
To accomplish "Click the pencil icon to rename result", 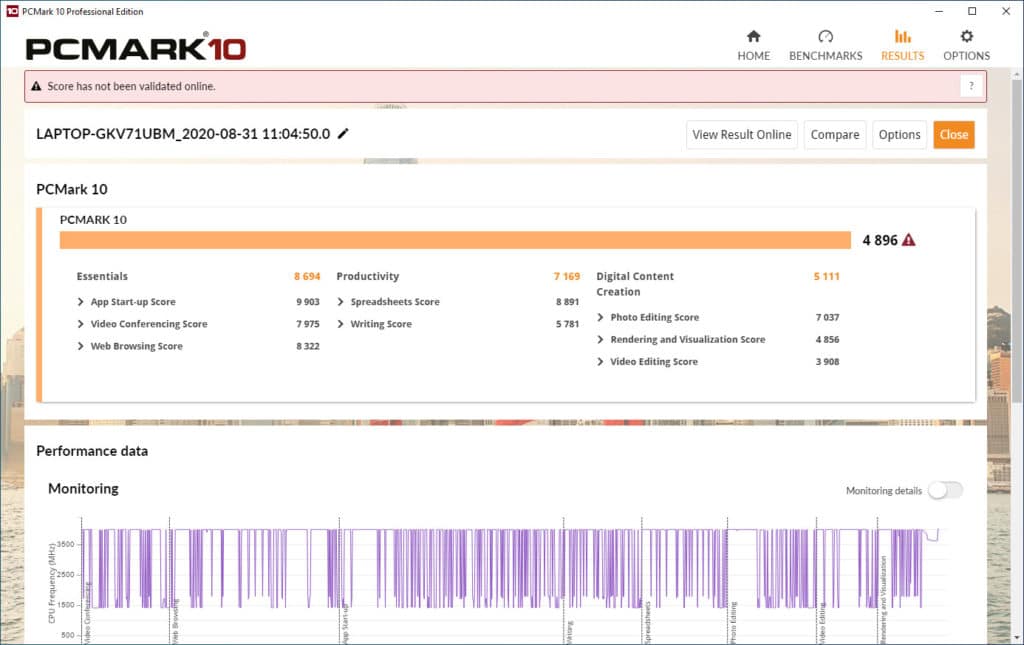I will [343, 134].
